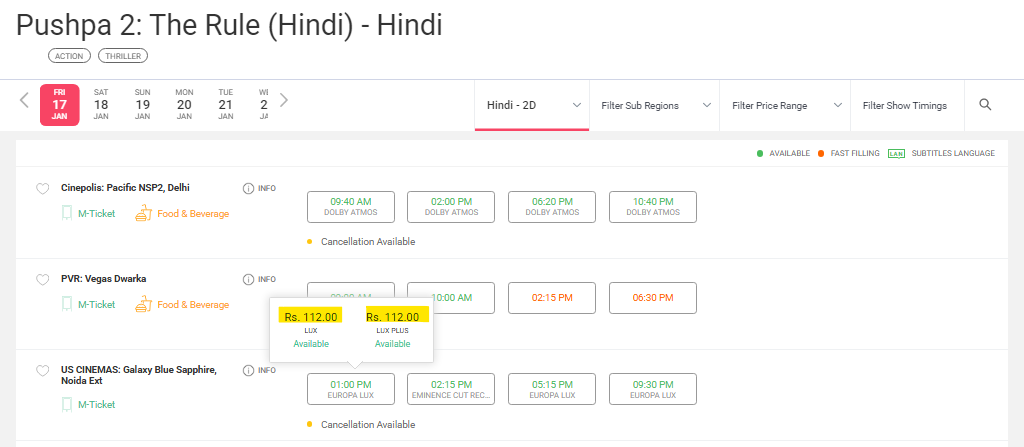Image resolution: width=1024 pixels, height=447 pixels.
Task: Open info icon for US Cinemas Galaxy
Action: coord(248,371)
